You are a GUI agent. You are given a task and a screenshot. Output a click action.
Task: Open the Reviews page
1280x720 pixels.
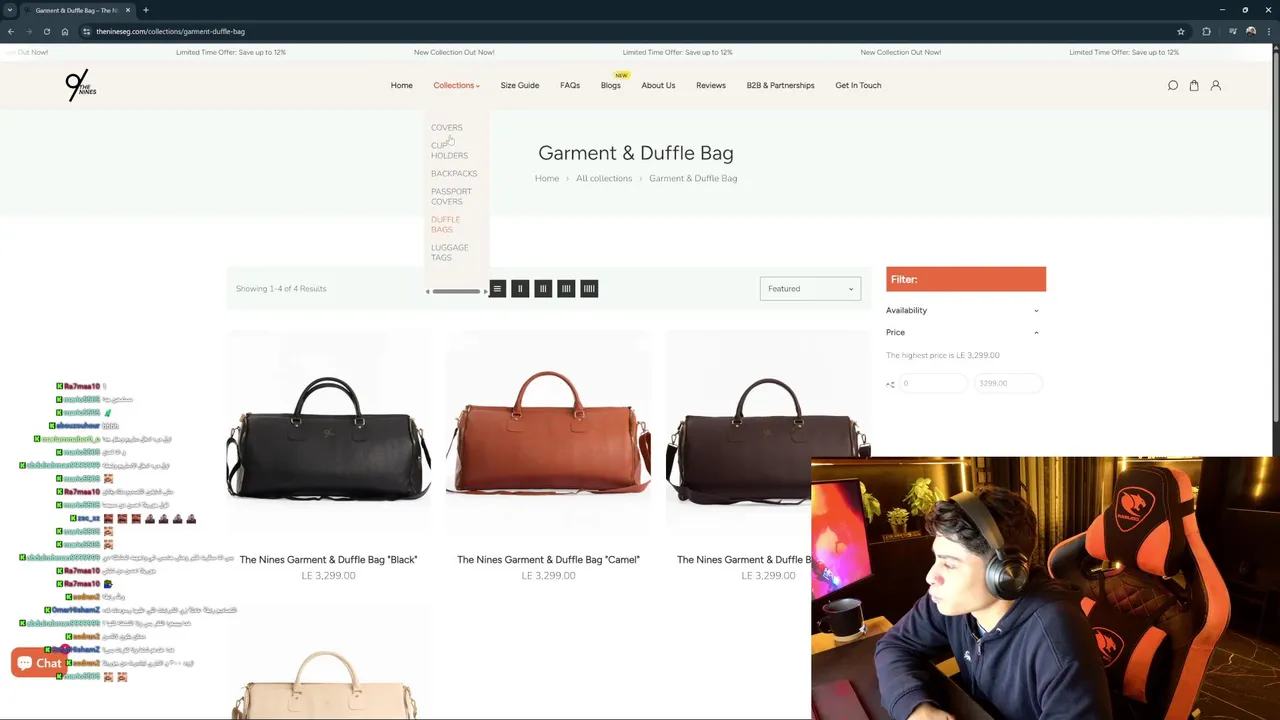tap(711, 85)
